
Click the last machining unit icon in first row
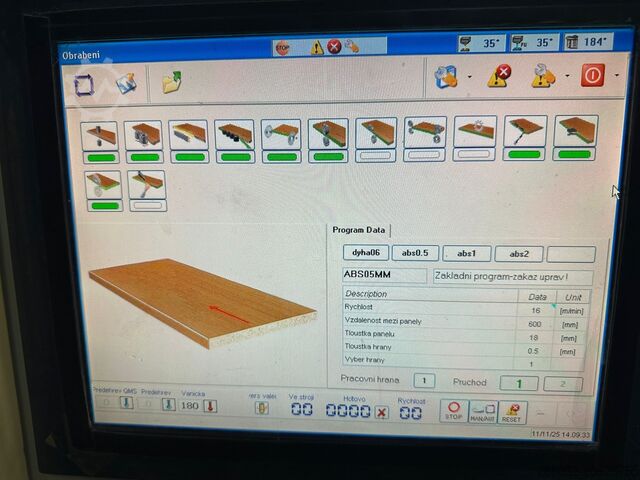tap(575, 131)
